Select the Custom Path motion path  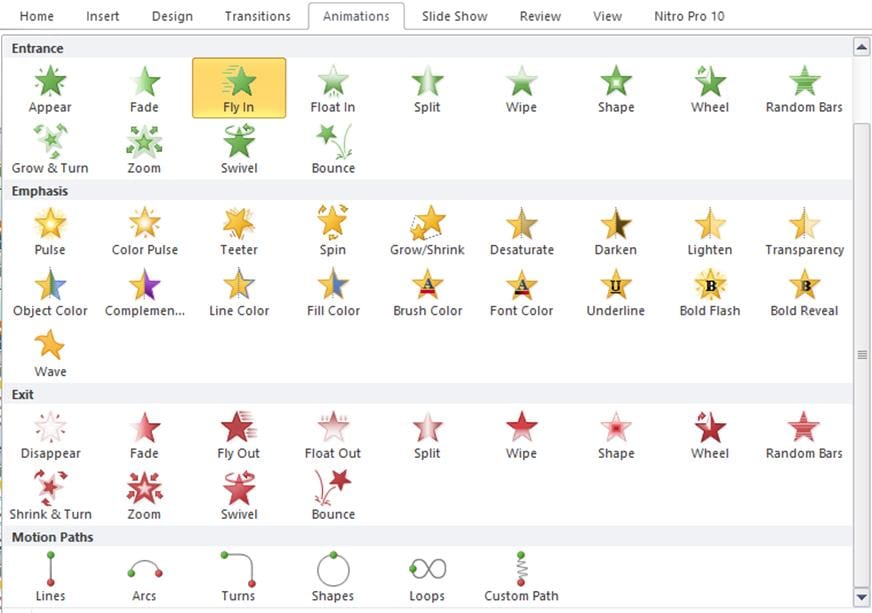click(x=521, y=576)
